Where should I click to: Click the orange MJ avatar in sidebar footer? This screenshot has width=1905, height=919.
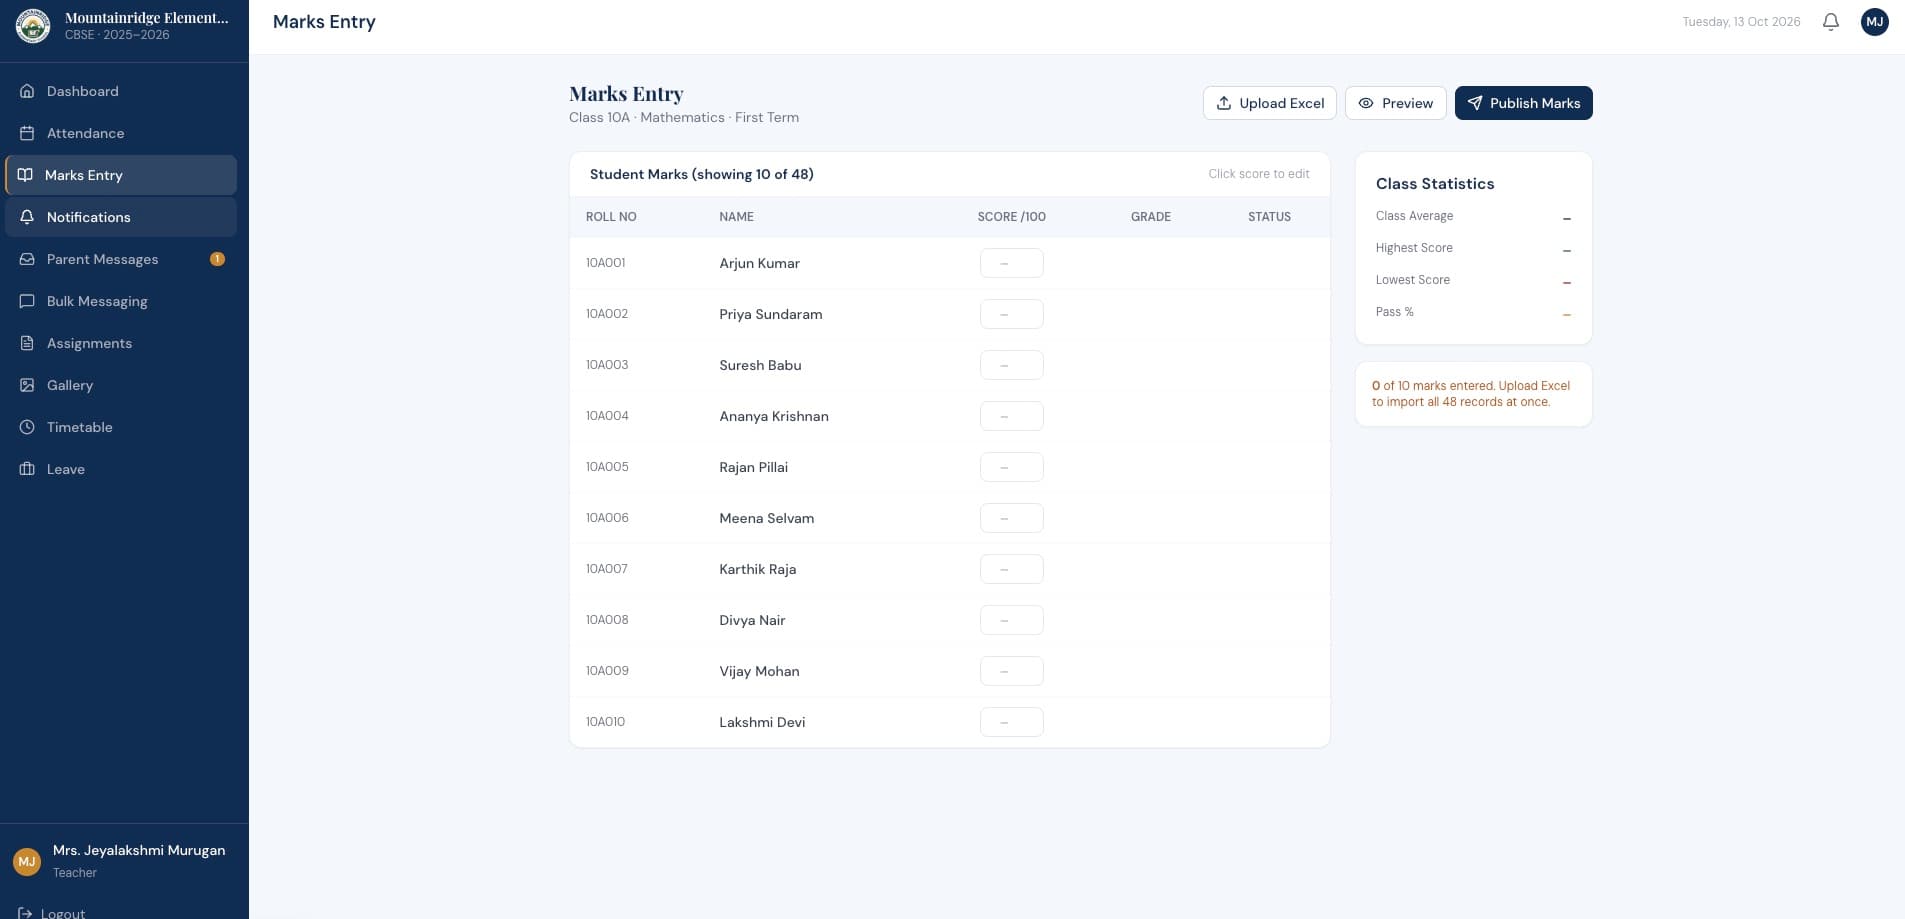click(27, 861)
